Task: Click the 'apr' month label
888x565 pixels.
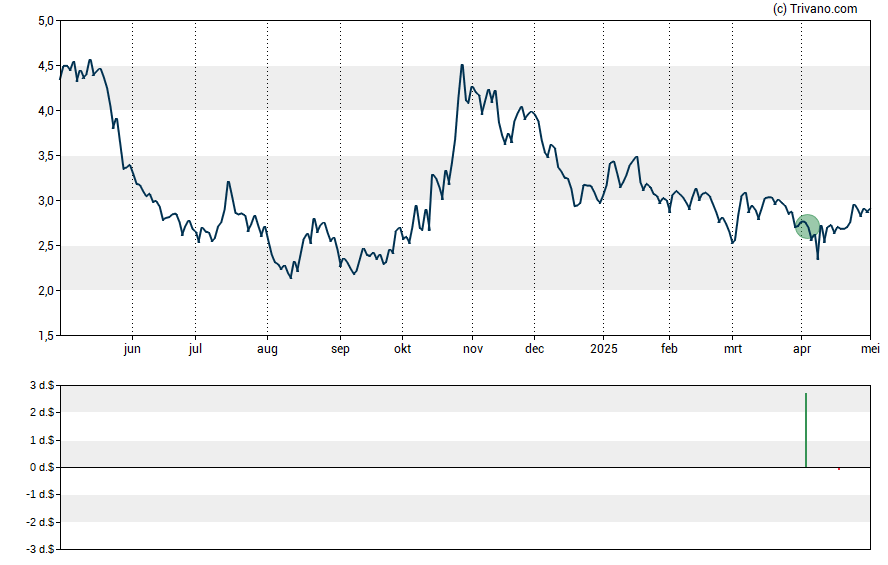Action: [802, 349]
